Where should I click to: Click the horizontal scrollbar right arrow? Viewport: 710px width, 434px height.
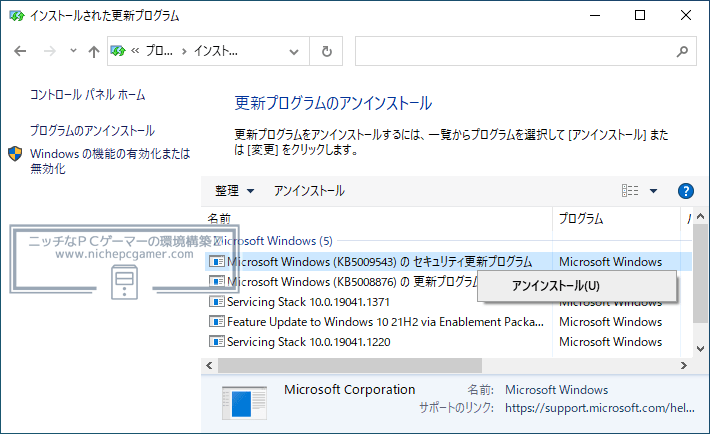(684, 365)
